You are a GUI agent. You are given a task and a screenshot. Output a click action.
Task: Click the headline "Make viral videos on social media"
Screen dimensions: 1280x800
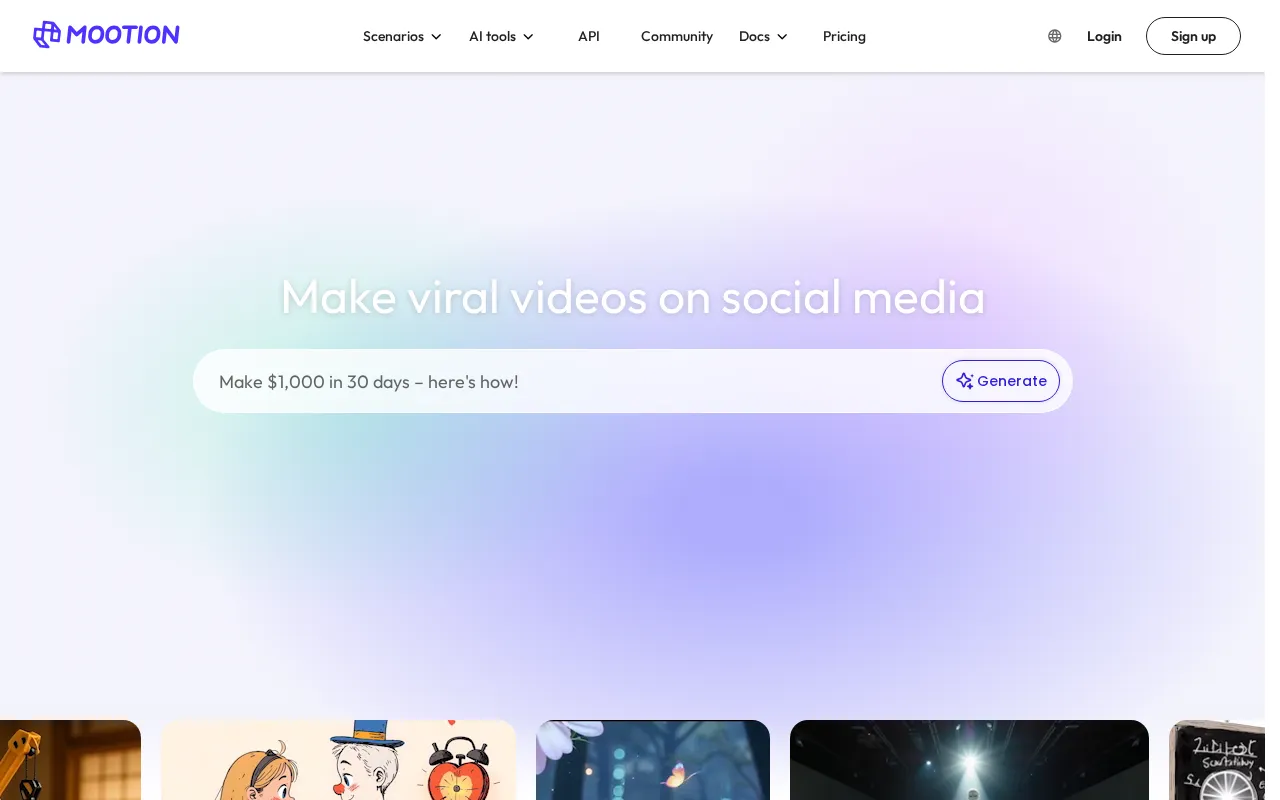(x=633, y=297)
